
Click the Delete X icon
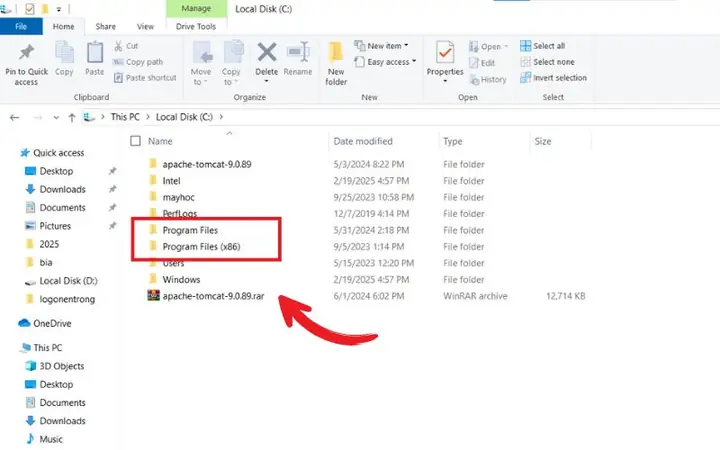pyautogui.click(x=267, y=52)
